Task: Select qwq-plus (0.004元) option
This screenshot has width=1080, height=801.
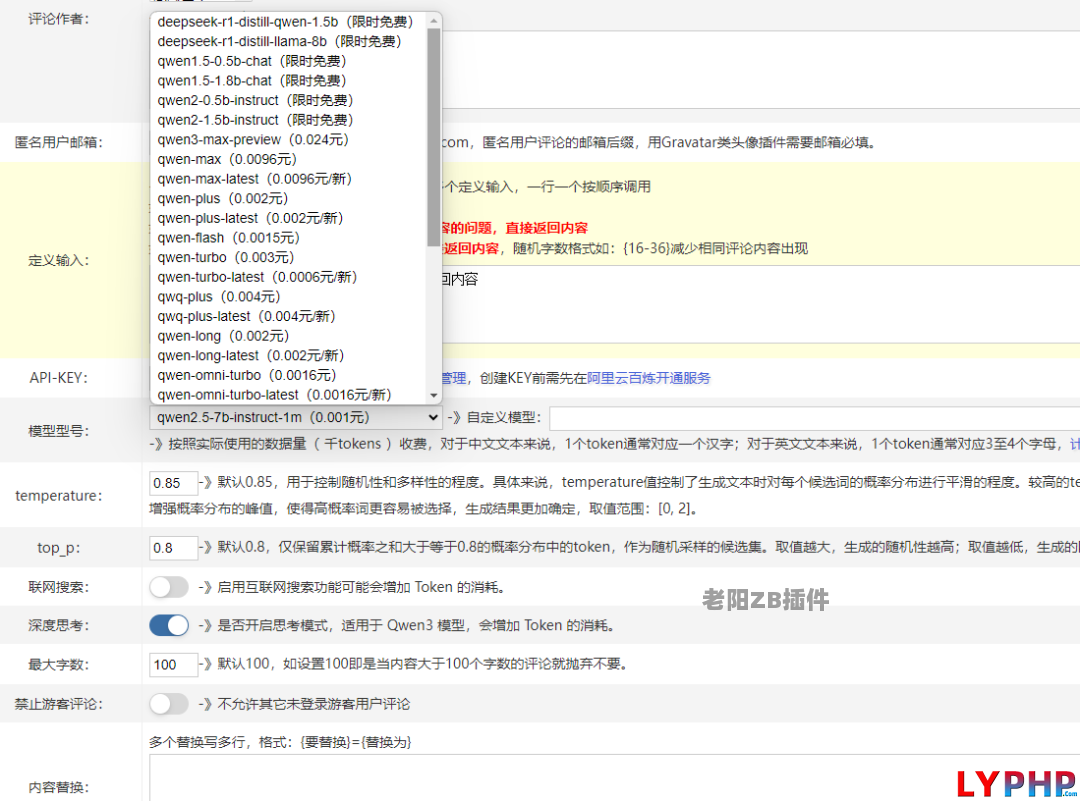Action: [289, 297]
